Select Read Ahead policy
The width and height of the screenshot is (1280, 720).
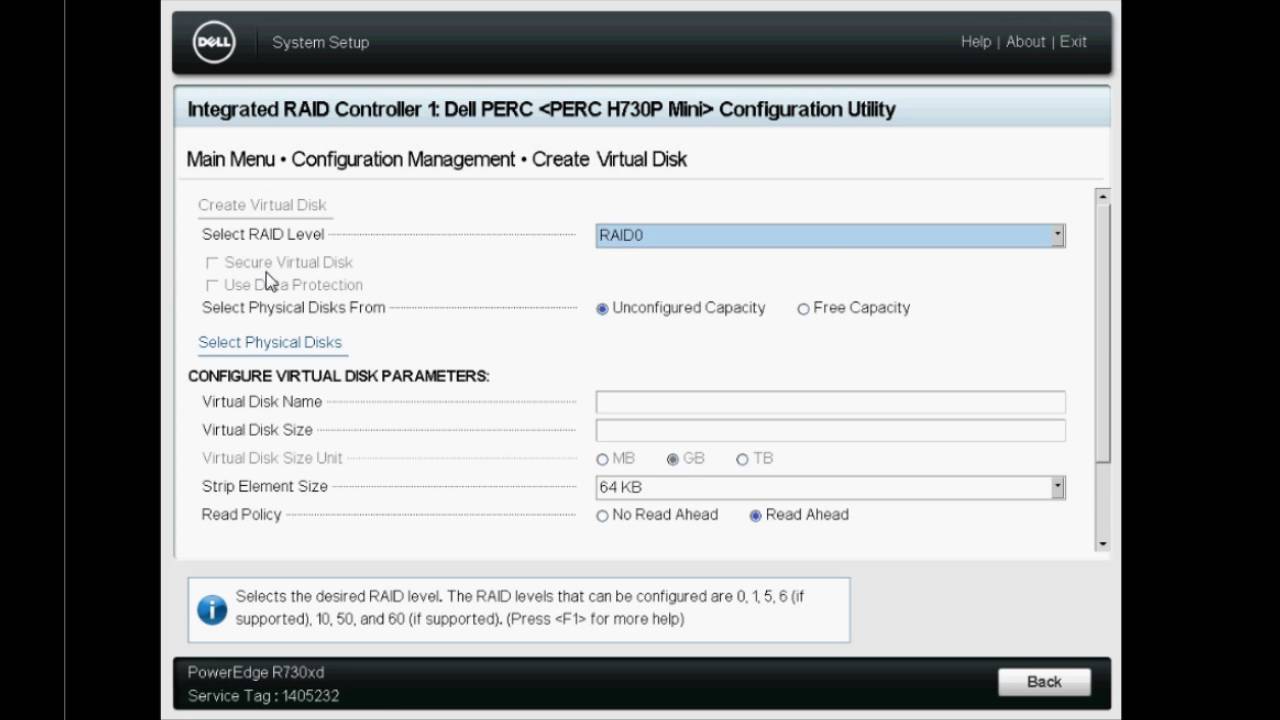tap(755, 516)
